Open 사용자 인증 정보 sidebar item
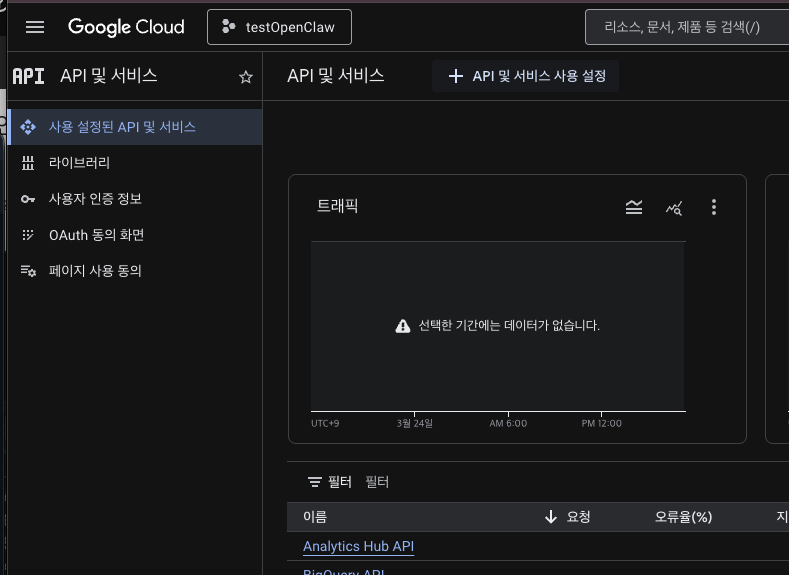The width and height of the screenshot is (789, 575). click(135, 199)
